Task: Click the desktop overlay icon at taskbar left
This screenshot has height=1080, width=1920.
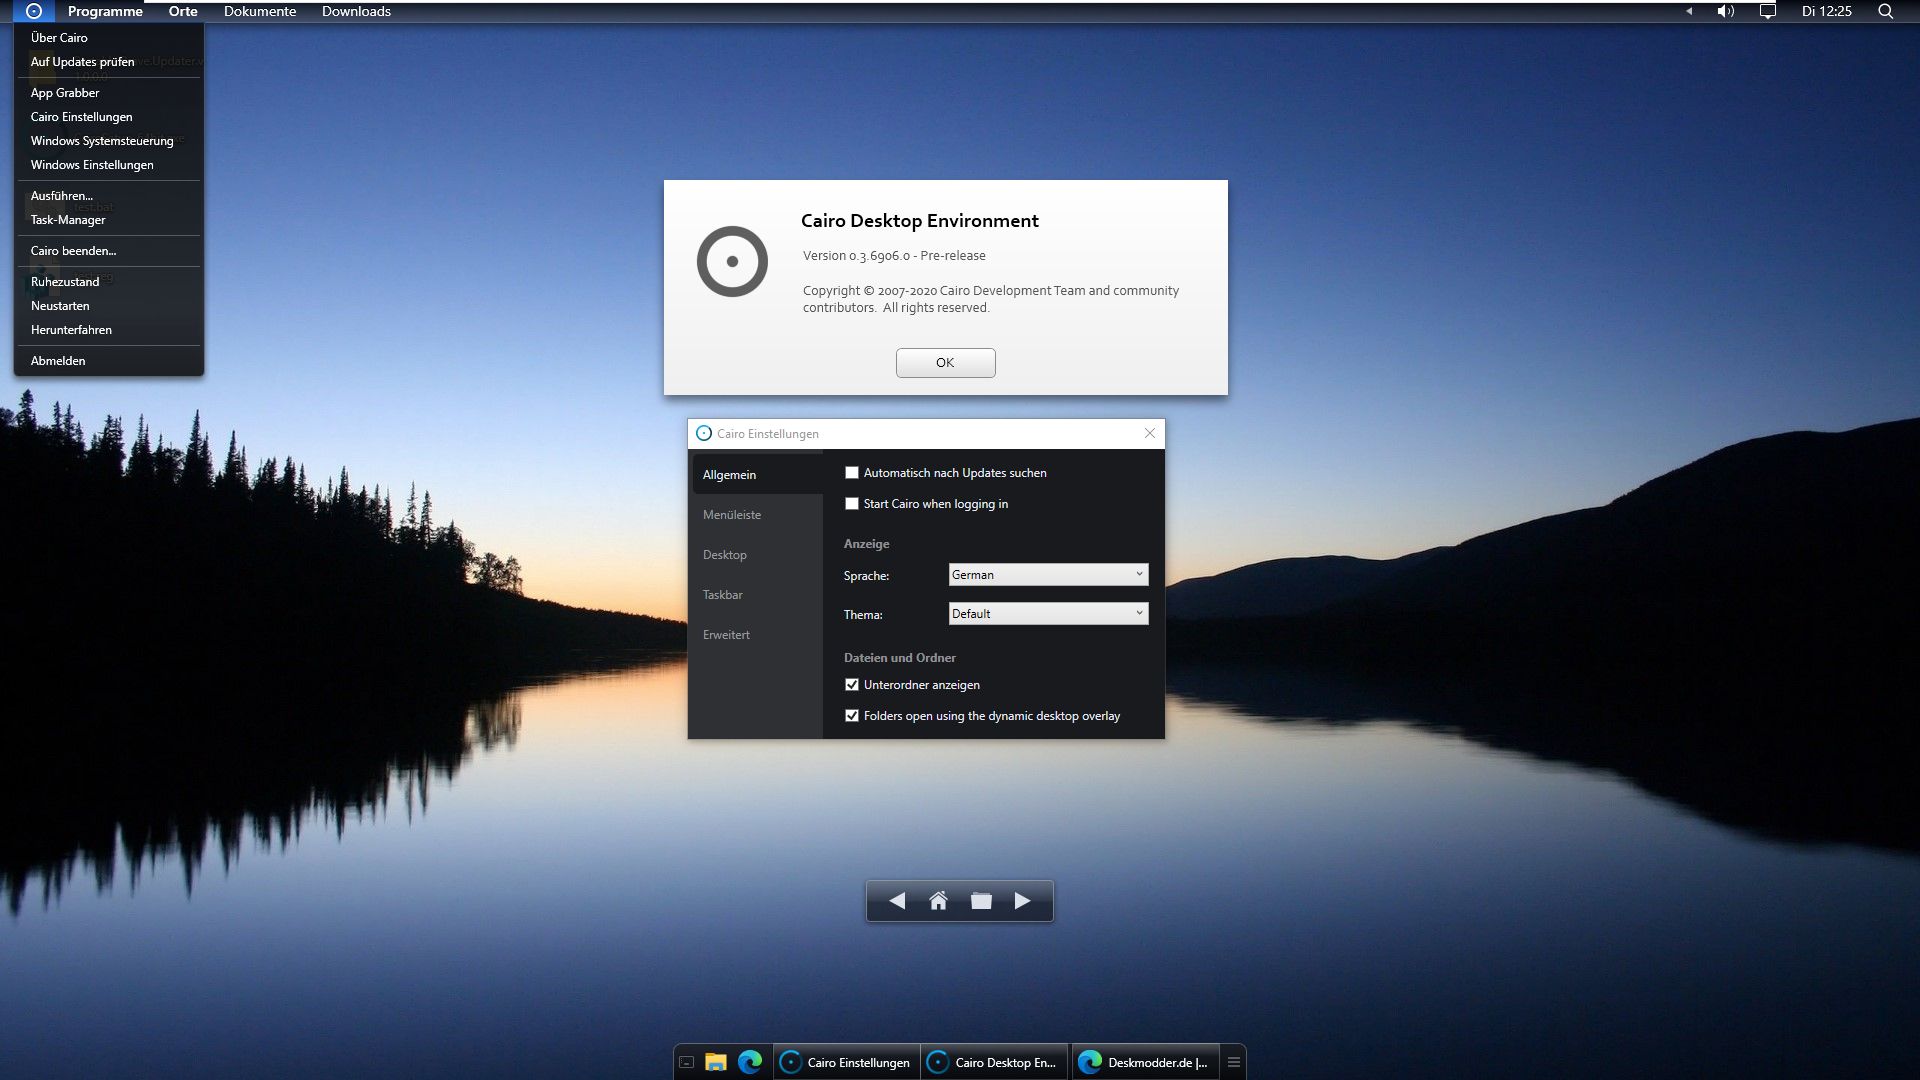Action: [686, 1062]
